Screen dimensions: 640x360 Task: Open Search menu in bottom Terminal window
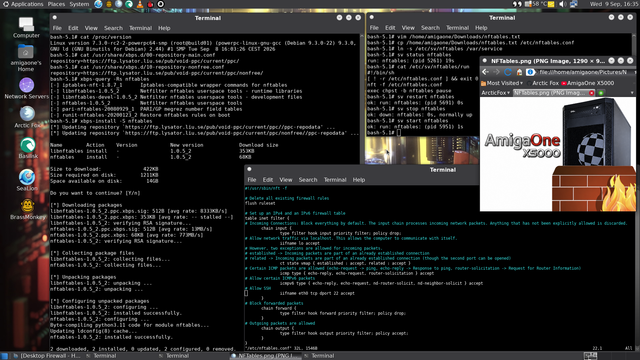[308, 180]
